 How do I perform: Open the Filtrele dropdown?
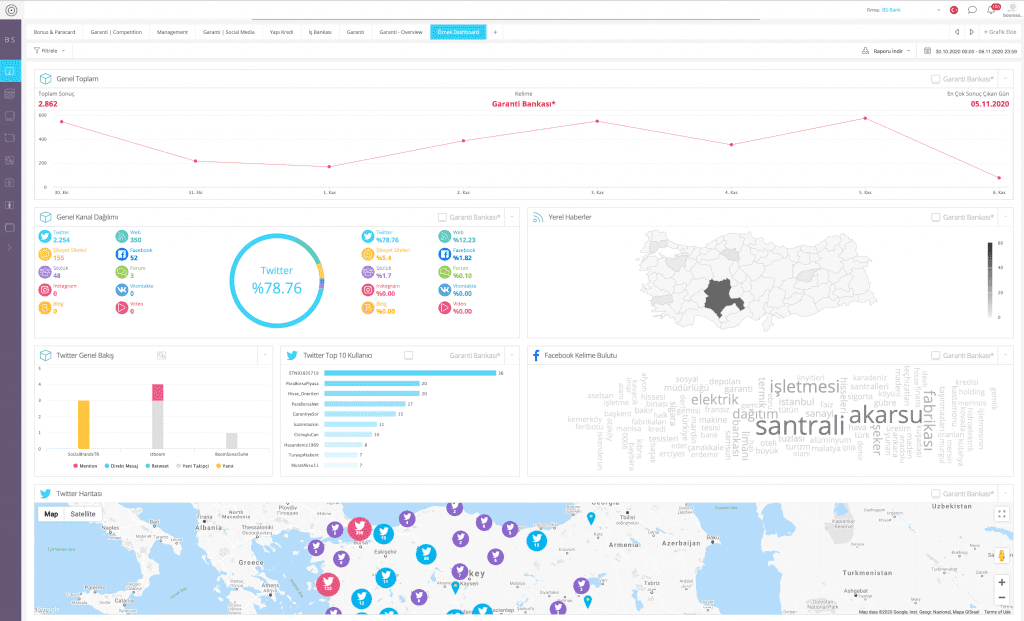click(49, 50)
